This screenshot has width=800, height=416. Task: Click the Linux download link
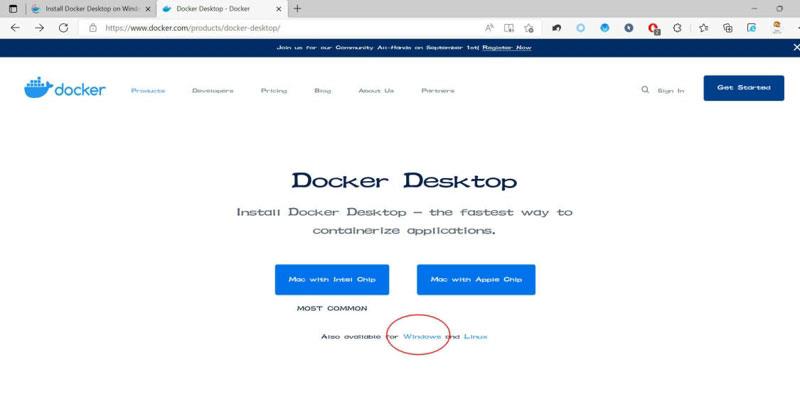[476, 336]
